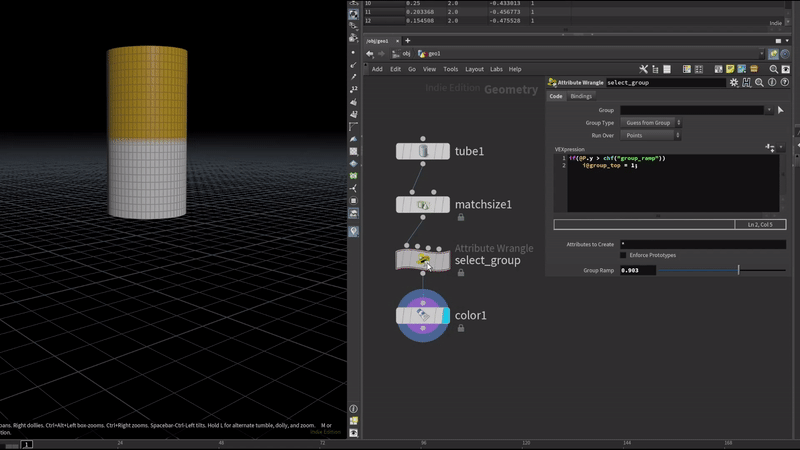Click geo1 in the path bar
The width and height of the screenshot is (800, 450).
click(430, 54)
